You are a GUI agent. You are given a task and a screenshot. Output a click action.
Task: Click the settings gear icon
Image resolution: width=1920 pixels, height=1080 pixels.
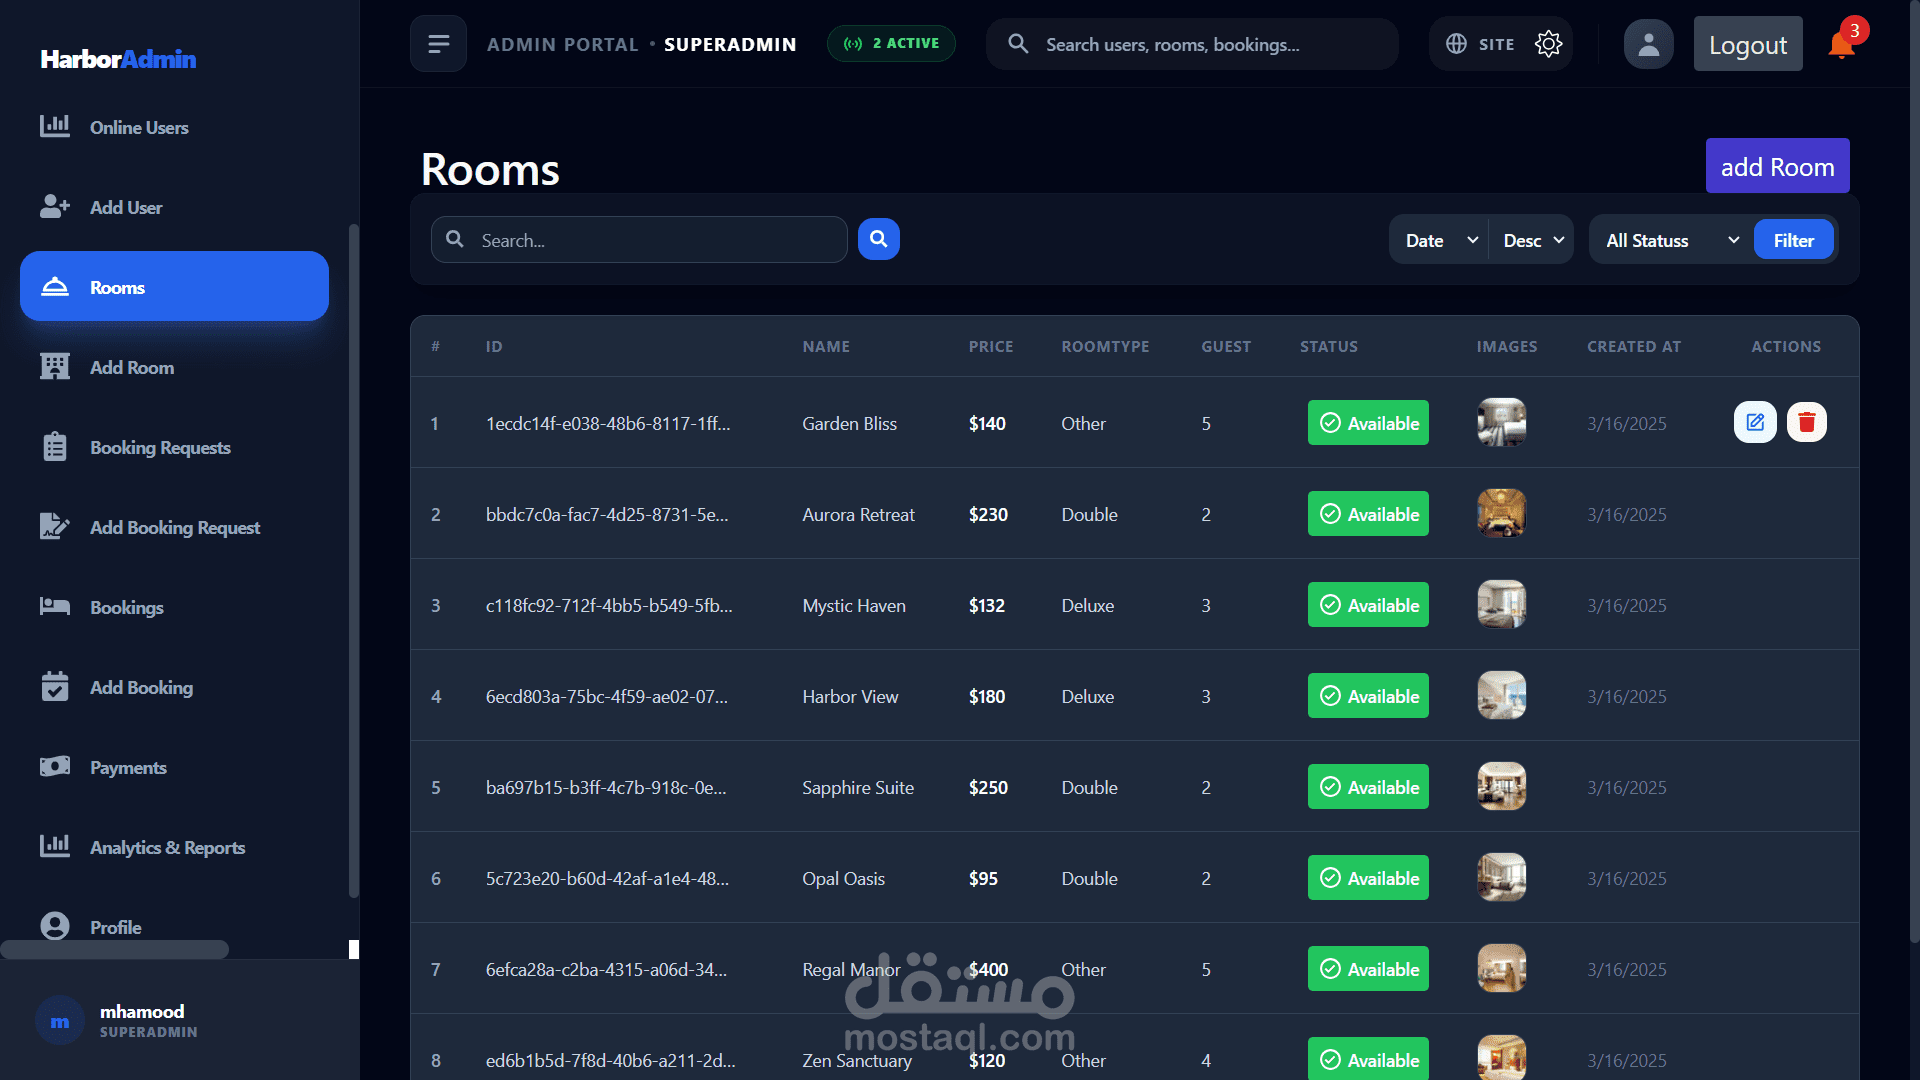tap(1548, 44)
